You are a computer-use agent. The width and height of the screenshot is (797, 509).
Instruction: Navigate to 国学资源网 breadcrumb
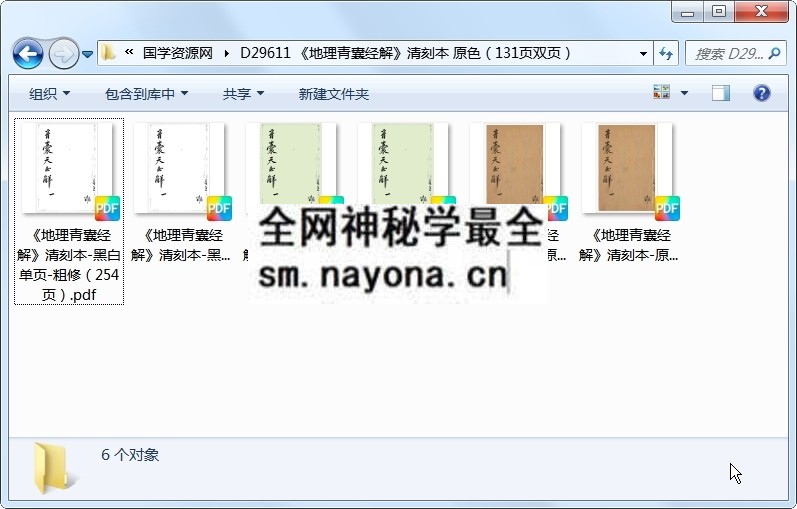coord(177,53)
